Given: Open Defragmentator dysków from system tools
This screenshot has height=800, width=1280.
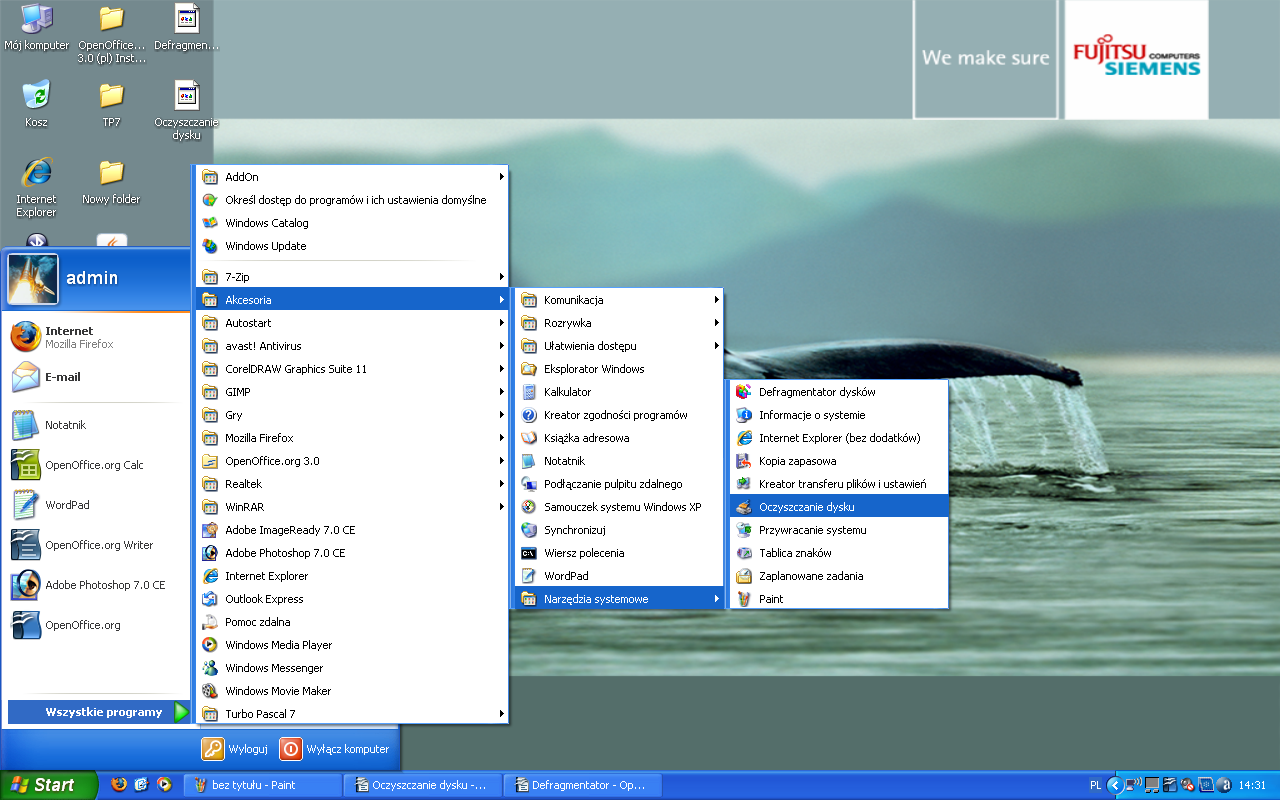Looking at the screenshot, I should pyautogui.click(x=838, y=392).
